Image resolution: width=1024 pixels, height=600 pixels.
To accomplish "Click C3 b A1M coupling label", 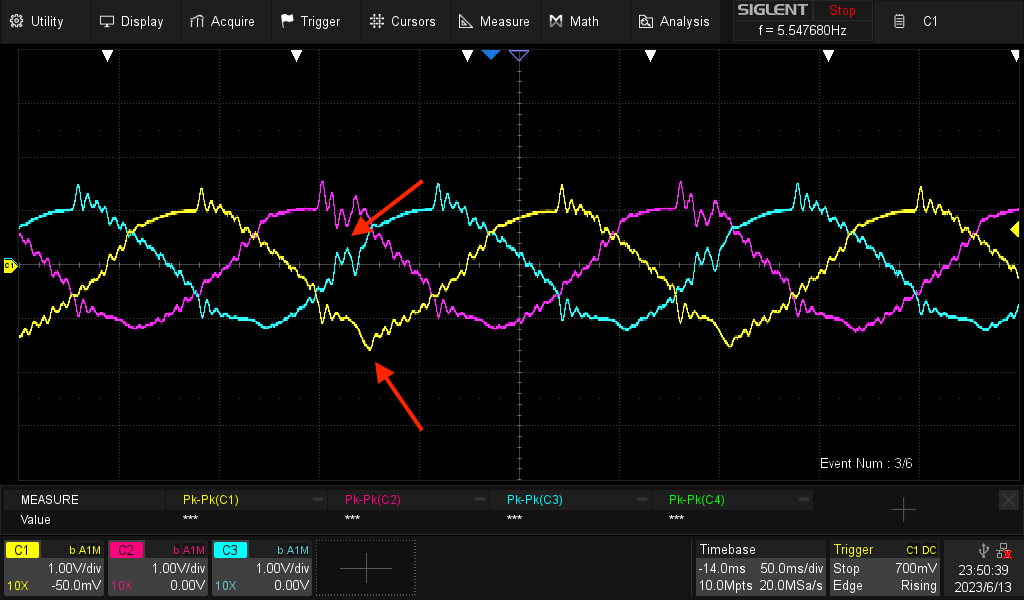I will tap(293, 550).
